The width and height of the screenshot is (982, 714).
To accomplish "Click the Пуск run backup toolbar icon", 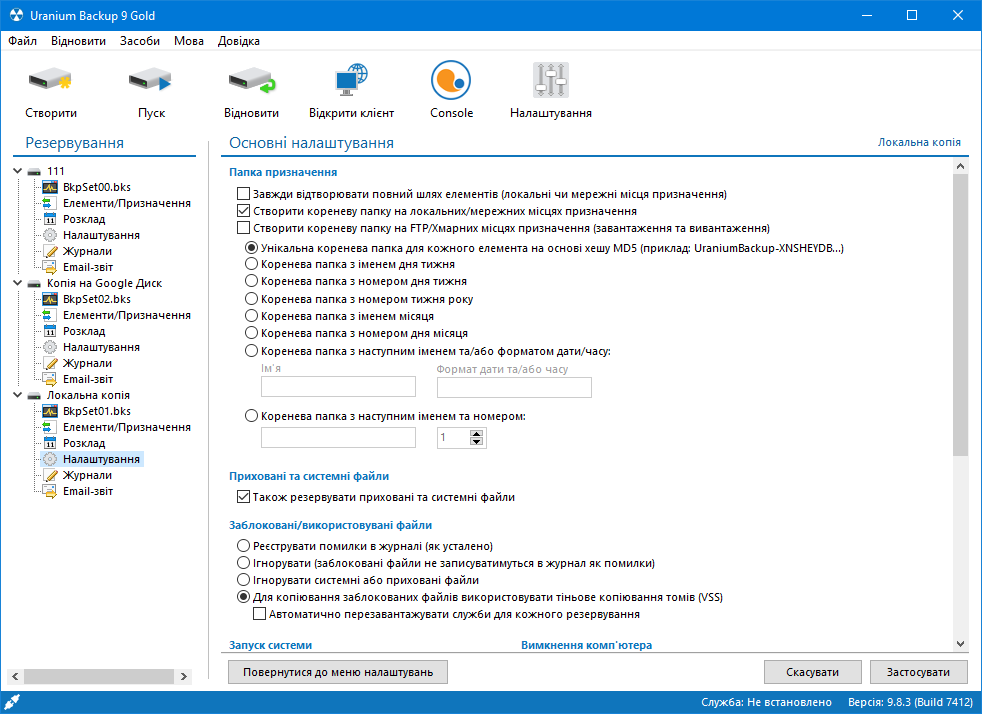I will tap(150, 80).
